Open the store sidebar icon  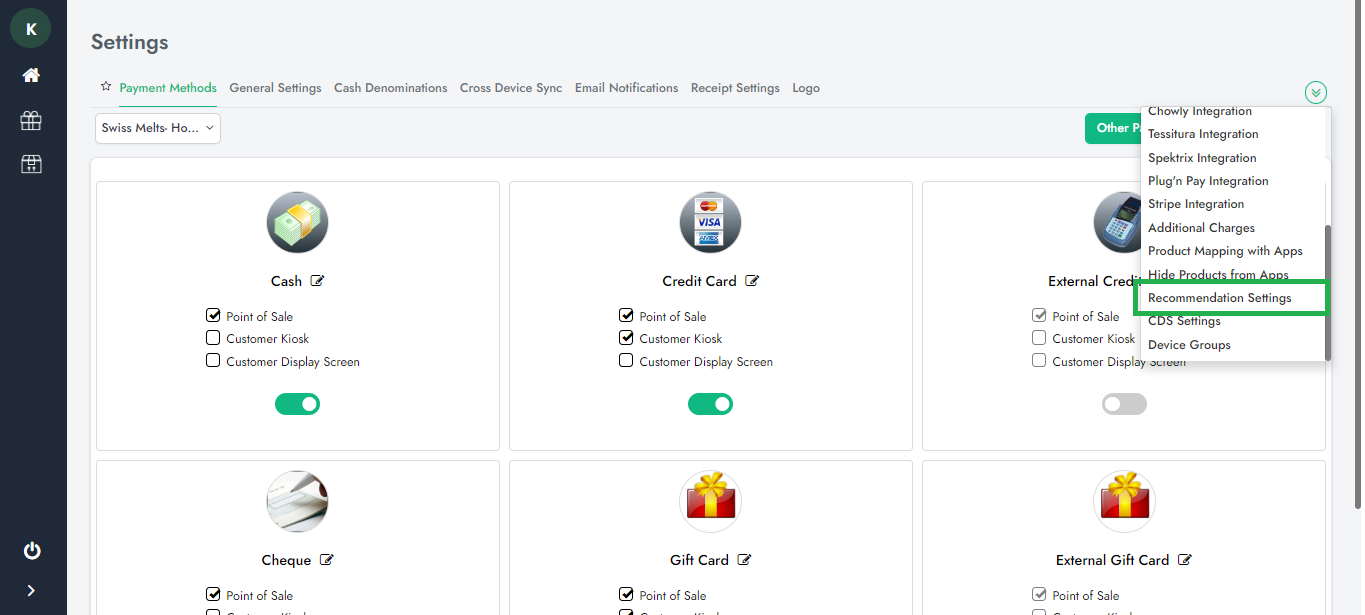pyautogui.click(x=31, y=164)
